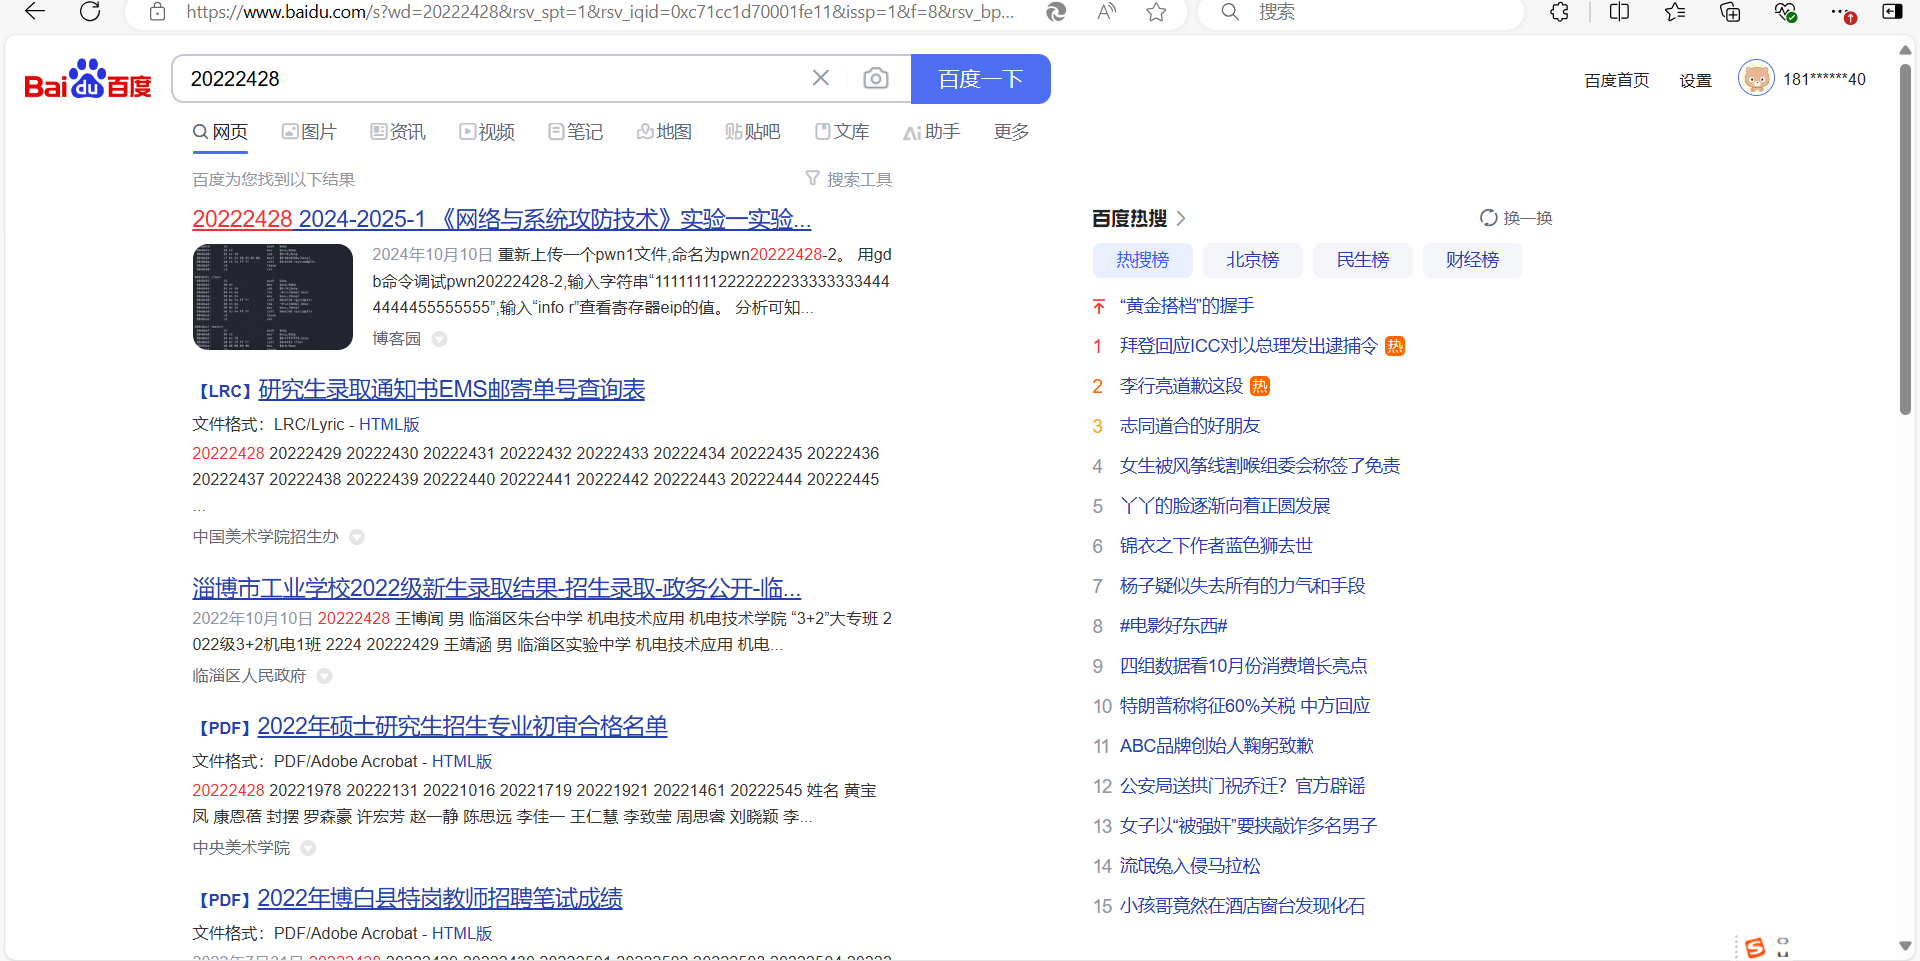This screenshot has height=961, width=1920.
Task: Select the 财经榜 hot list tab
Action: [1473, 260]
